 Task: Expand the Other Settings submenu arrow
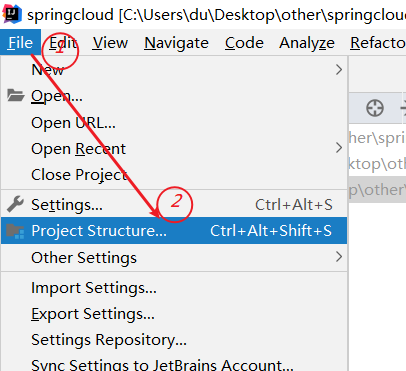339,257
